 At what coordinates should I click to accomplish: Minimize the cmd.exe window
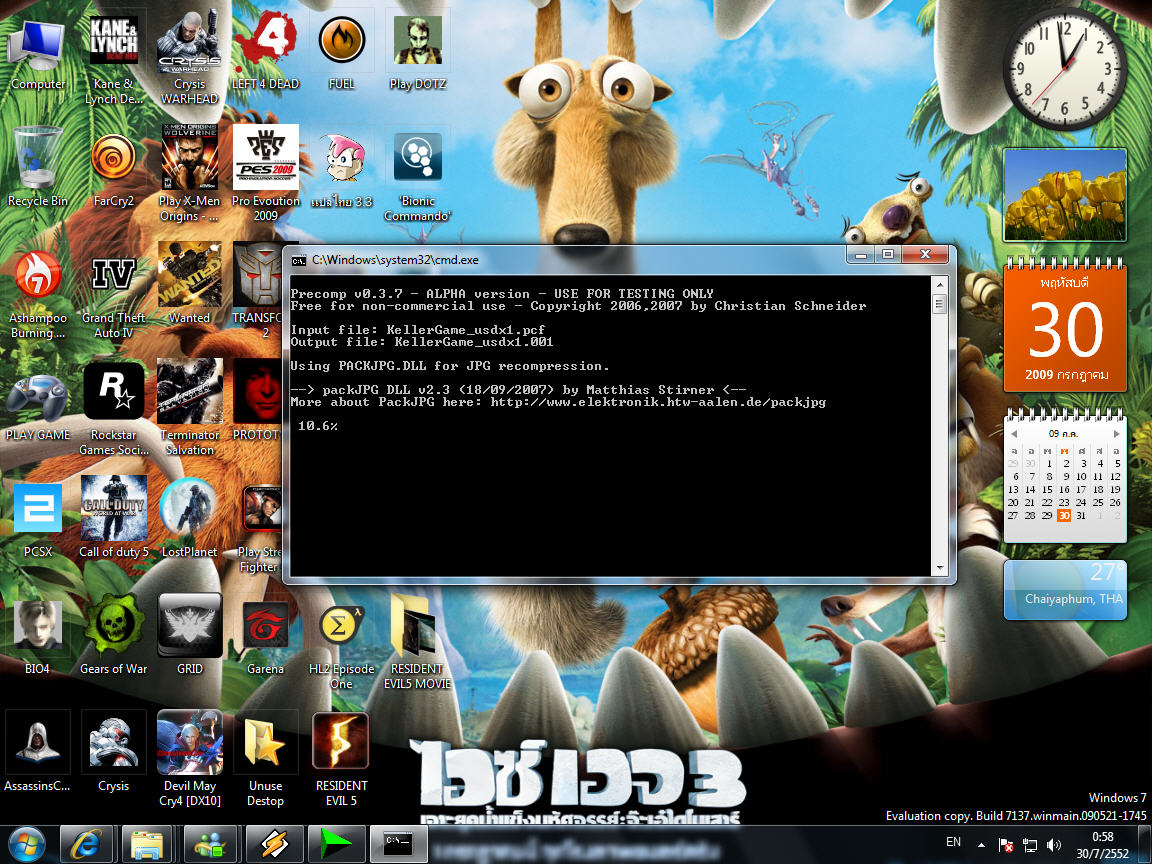(861, 254)
